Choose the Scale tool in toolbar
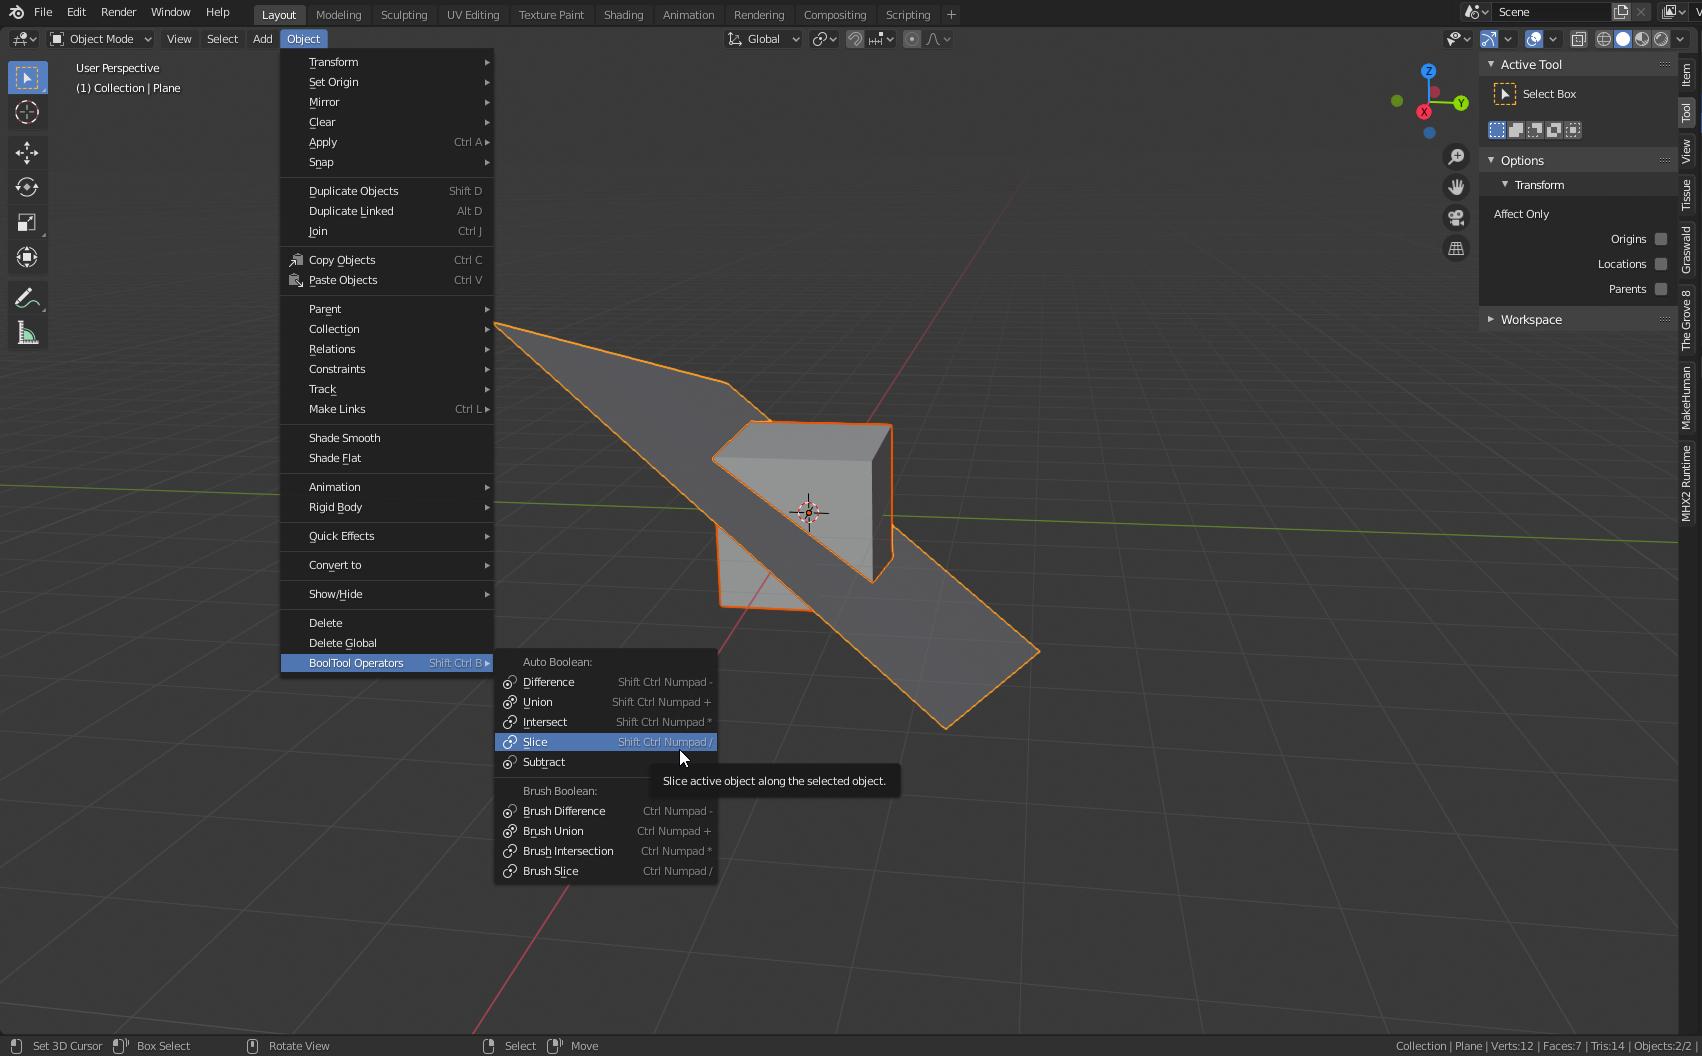Viewport: 1702px width, 1056px height. tap(27, 222)
